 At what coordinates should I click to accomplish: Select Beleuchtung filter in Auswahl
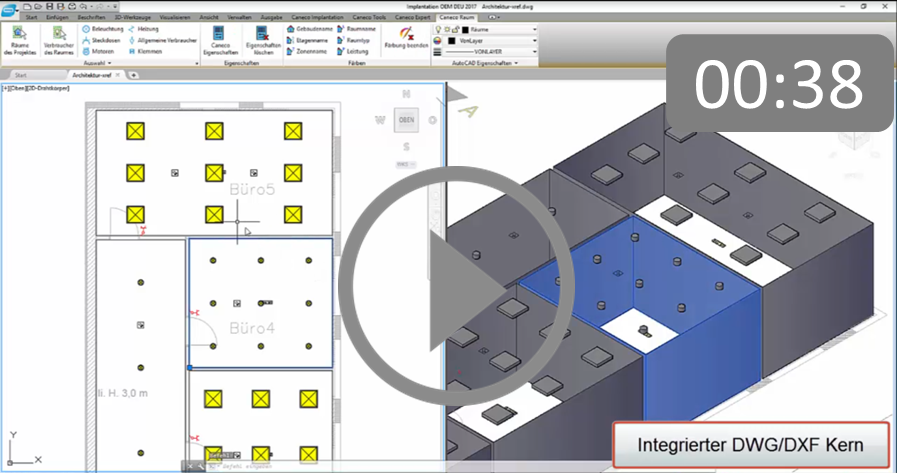[103, 29]
